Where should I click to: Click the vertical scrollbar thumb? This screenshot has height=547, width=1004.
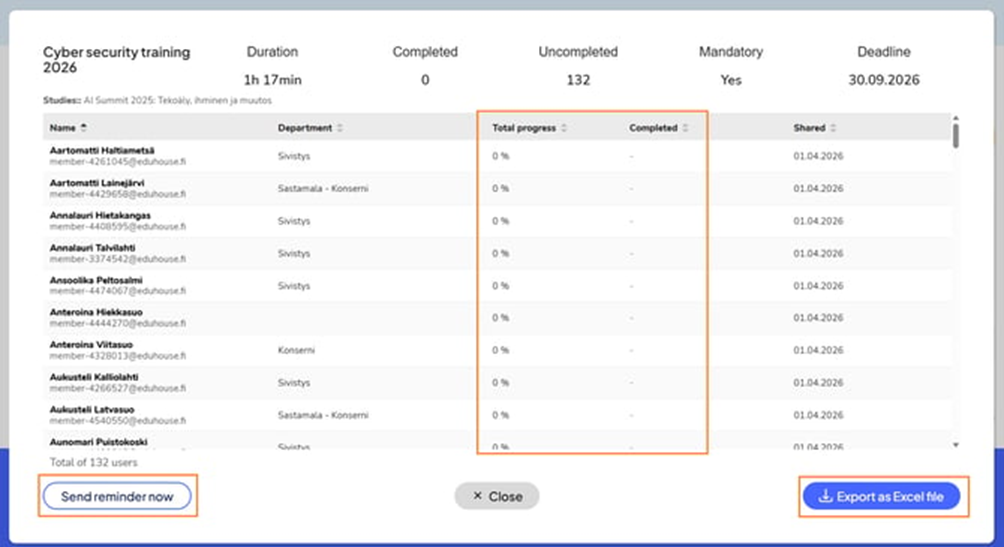click(955, 136)
